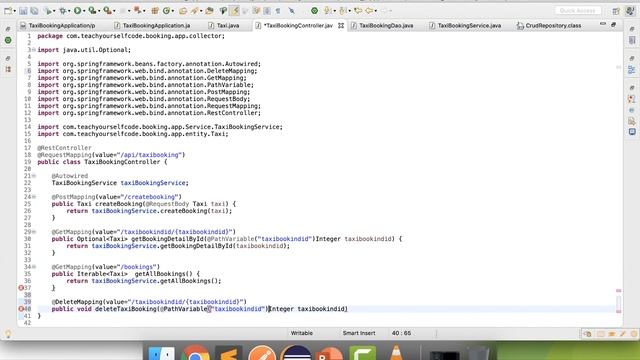The width and height of the screenshot is (640, 360).
Task: Click the Coverage run icon
Action: tap(92, 11)
